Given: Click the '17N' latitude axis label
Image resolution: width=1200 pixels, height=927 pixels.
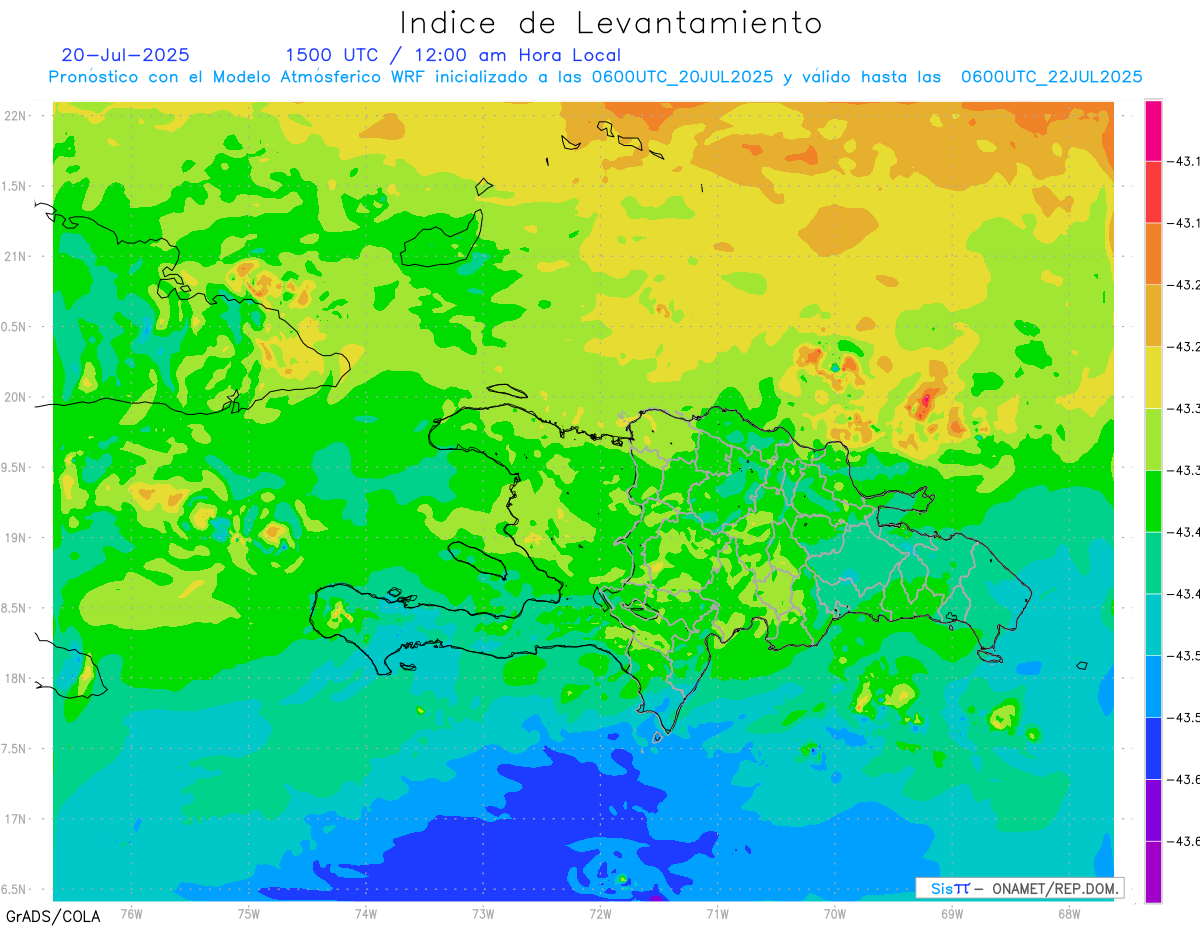Looking at the screenshot, I should (17, 820).
